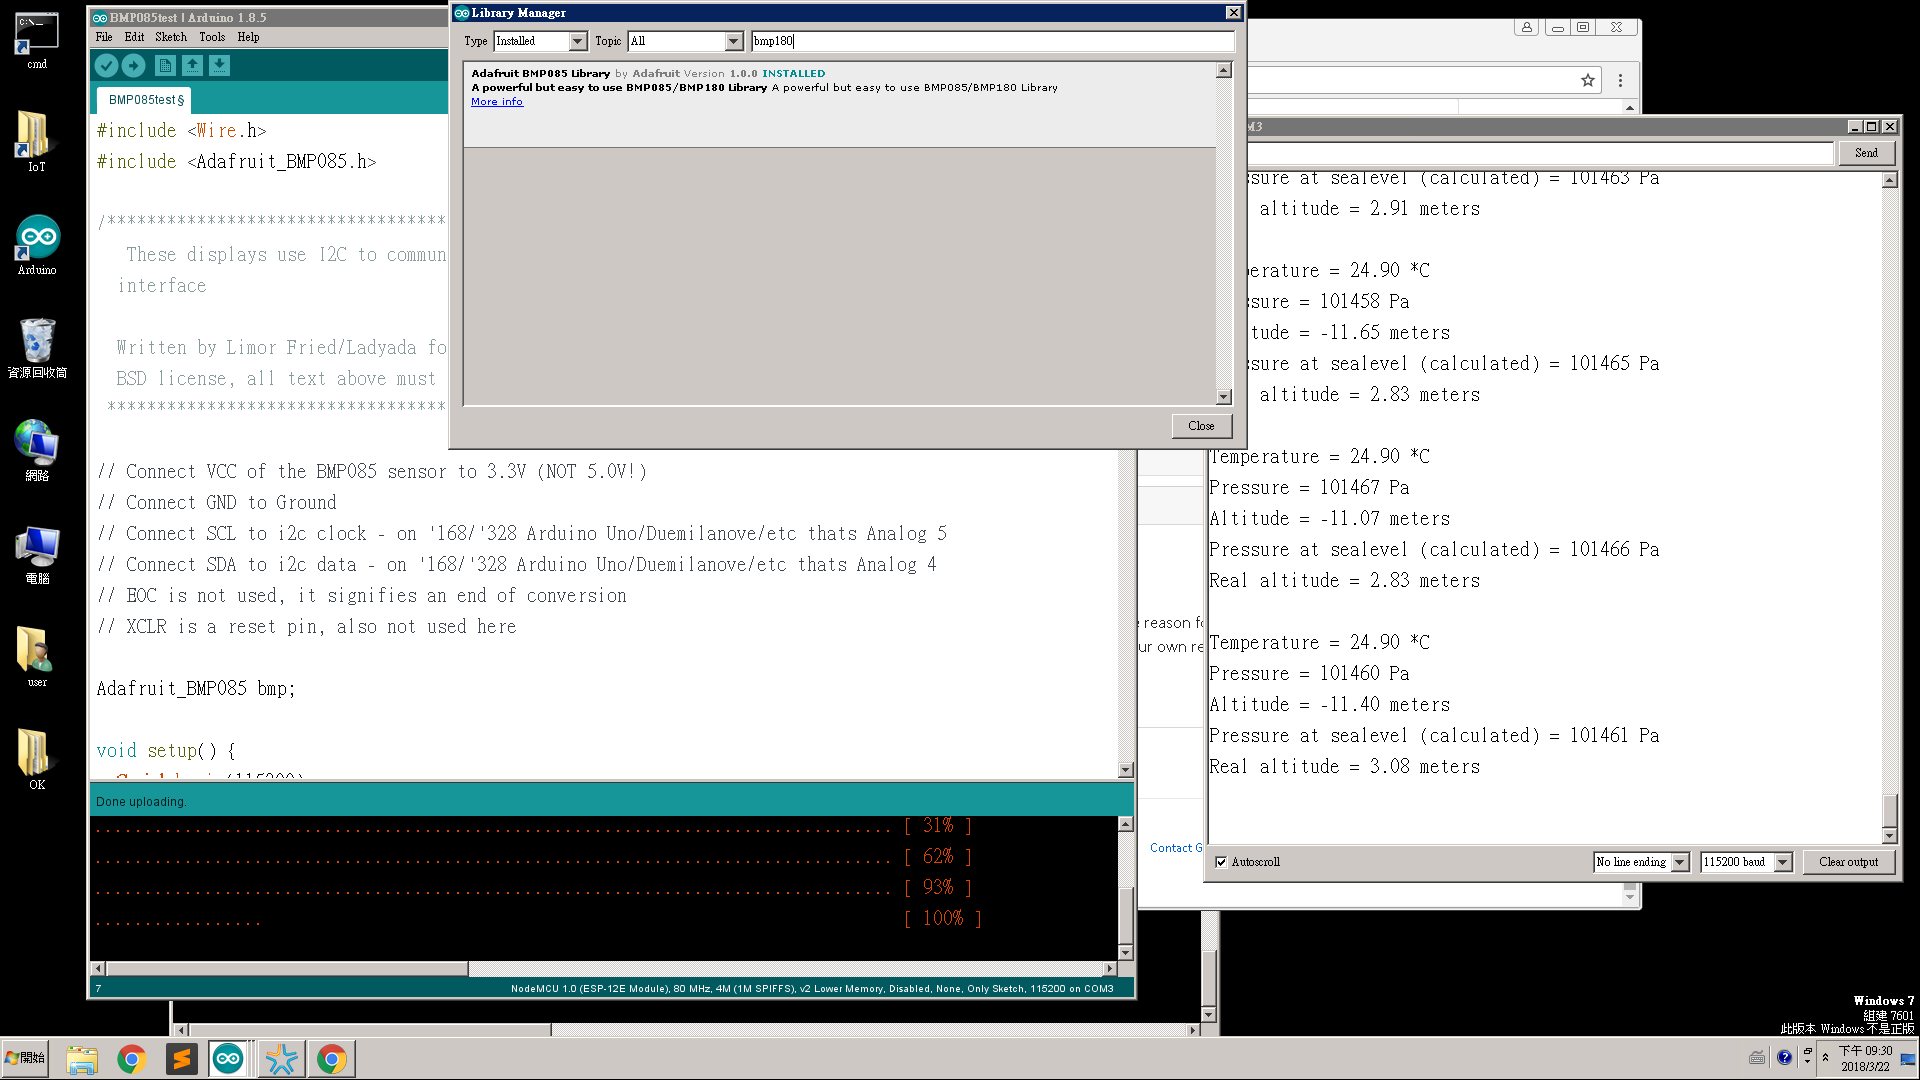Click the Contact link in browser page

click(x=1175, y=848)
